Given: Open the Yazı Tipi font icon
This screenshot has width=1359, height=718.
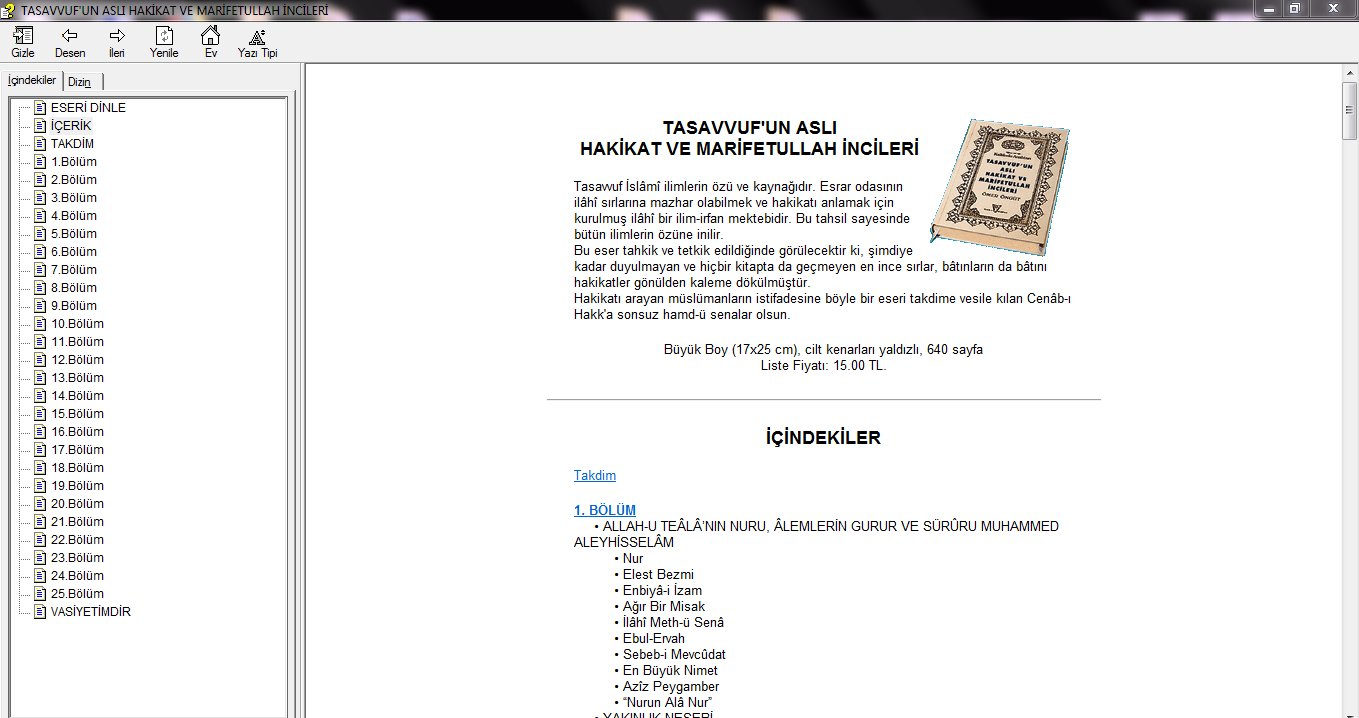Looking at the screenshot, I should pos(257,37).
